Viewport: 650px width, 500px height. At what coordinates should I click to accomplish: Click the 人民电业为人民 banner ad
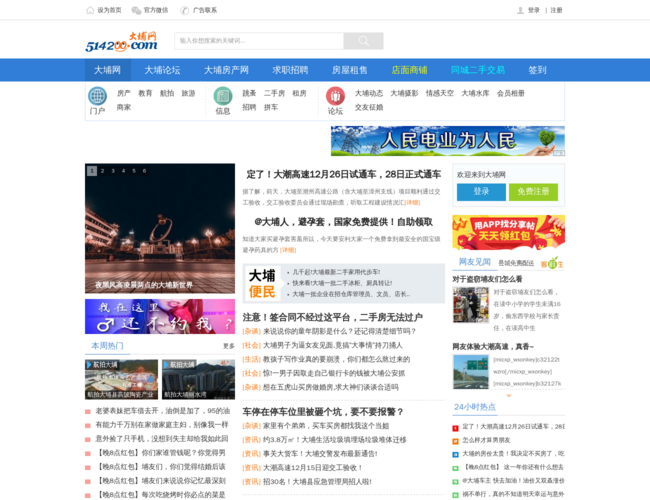448,141
